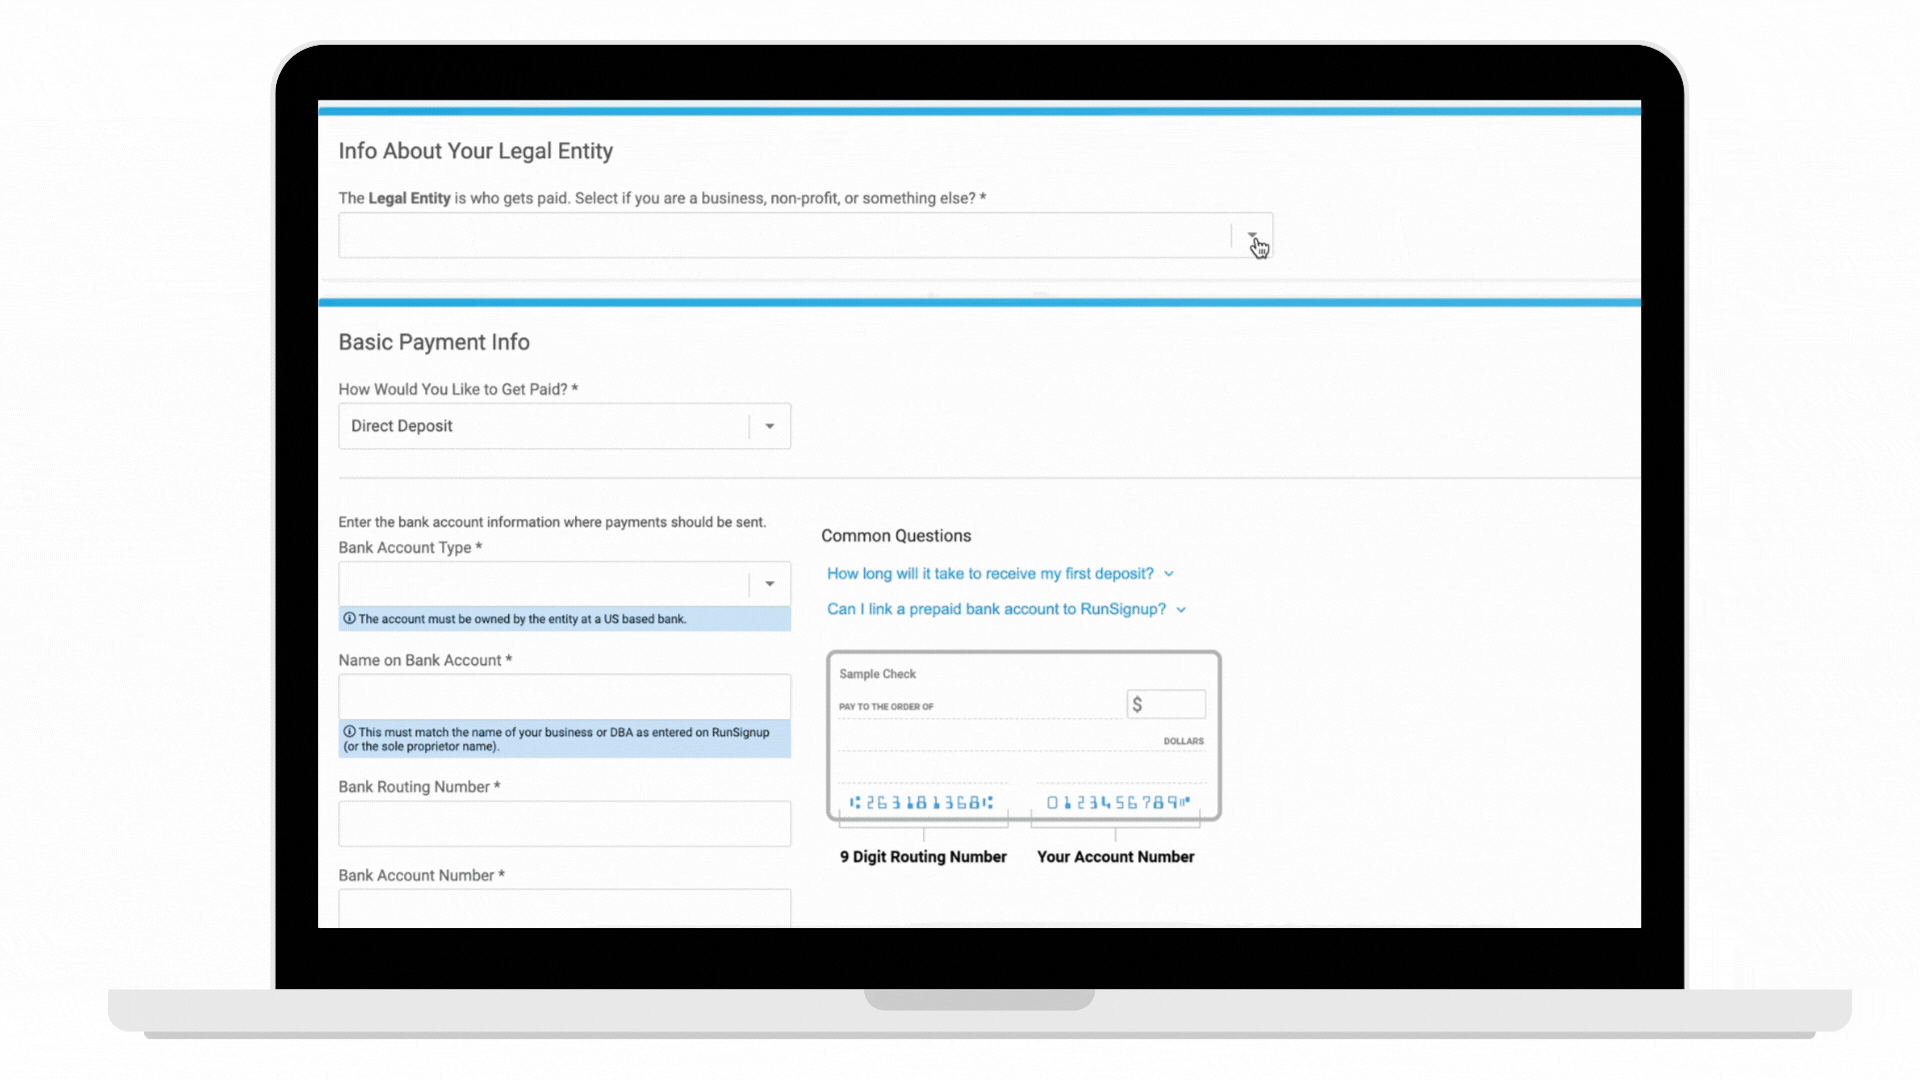Screen dimensions: 1920x1080
Task: Click the '9 Digit Routing Number' label
Action: [x=922, y=857]
